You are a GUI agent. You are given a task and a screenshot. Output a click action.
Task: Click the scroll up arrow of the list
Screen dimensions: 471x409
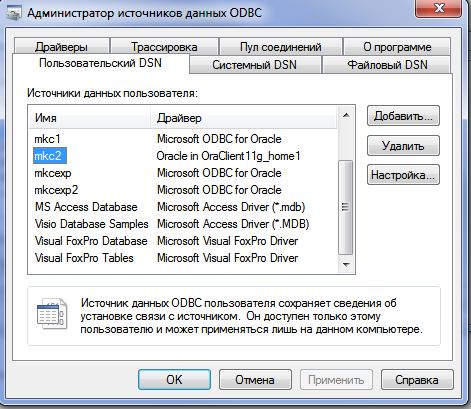tap(346, 115)
